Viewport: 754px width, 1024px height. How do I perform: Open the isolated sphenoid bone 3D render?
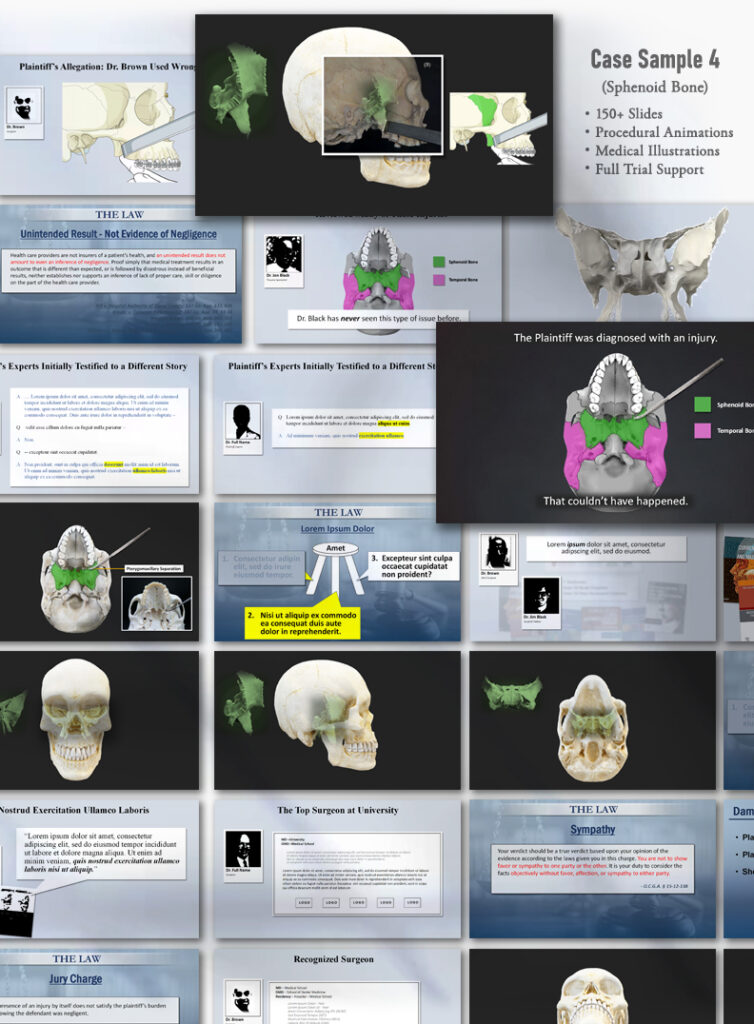642,263
